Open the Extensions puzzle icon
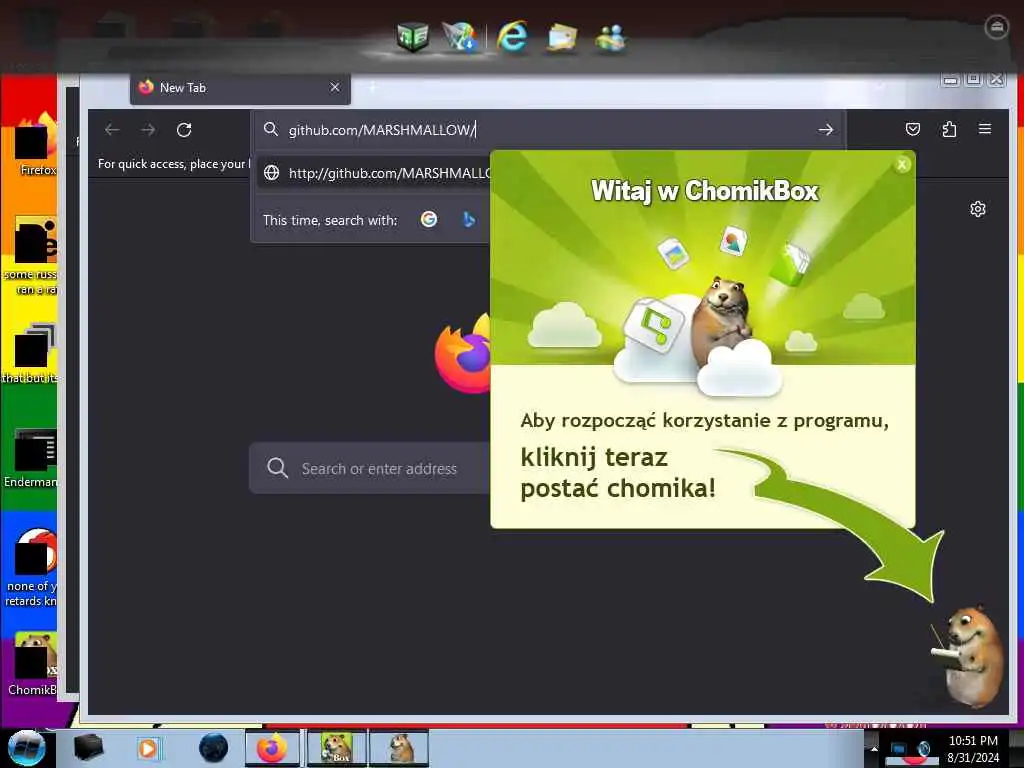Screen dimensions: 1024x768 (949, 129)
